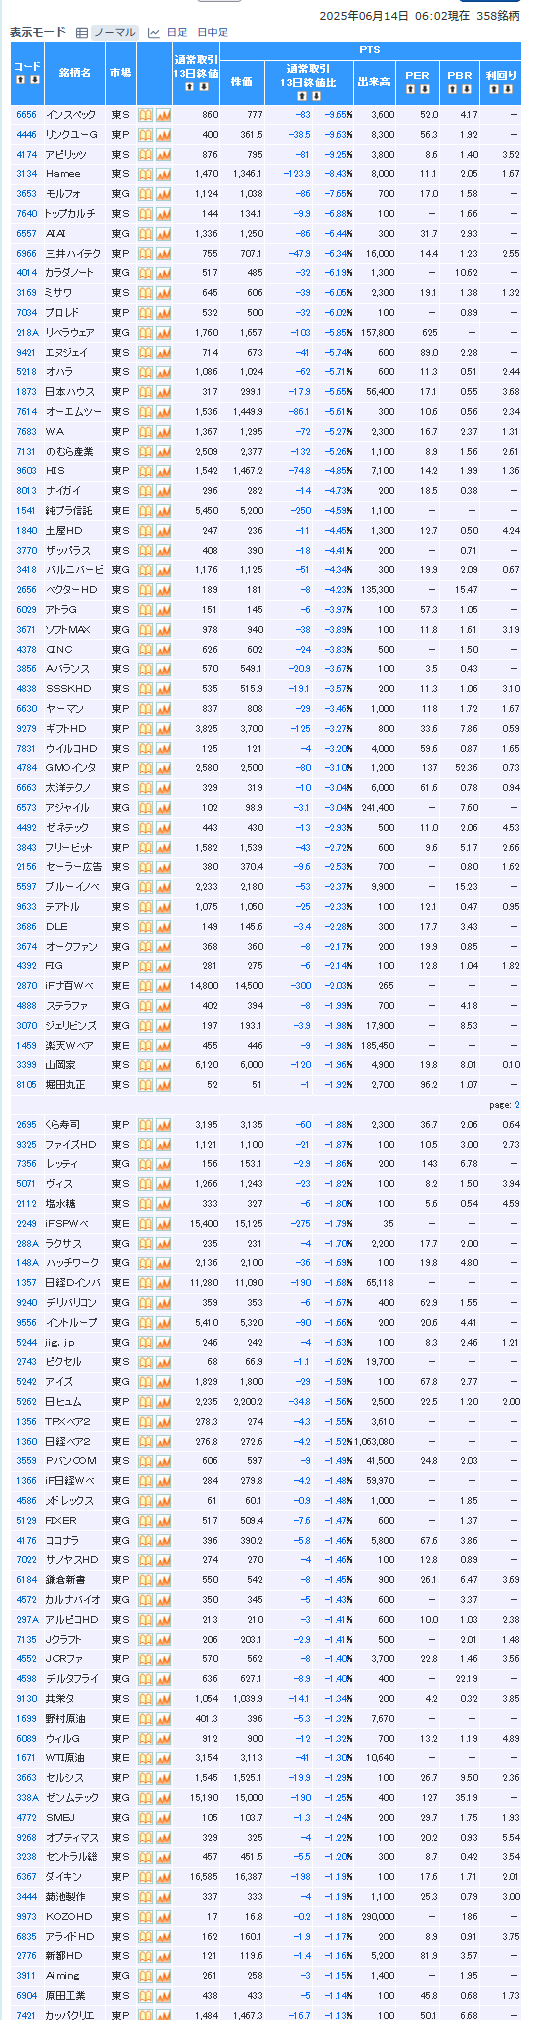Open the chart icon for インスペック row
This screenshot has width=536, height=2020.
point(163,115)
